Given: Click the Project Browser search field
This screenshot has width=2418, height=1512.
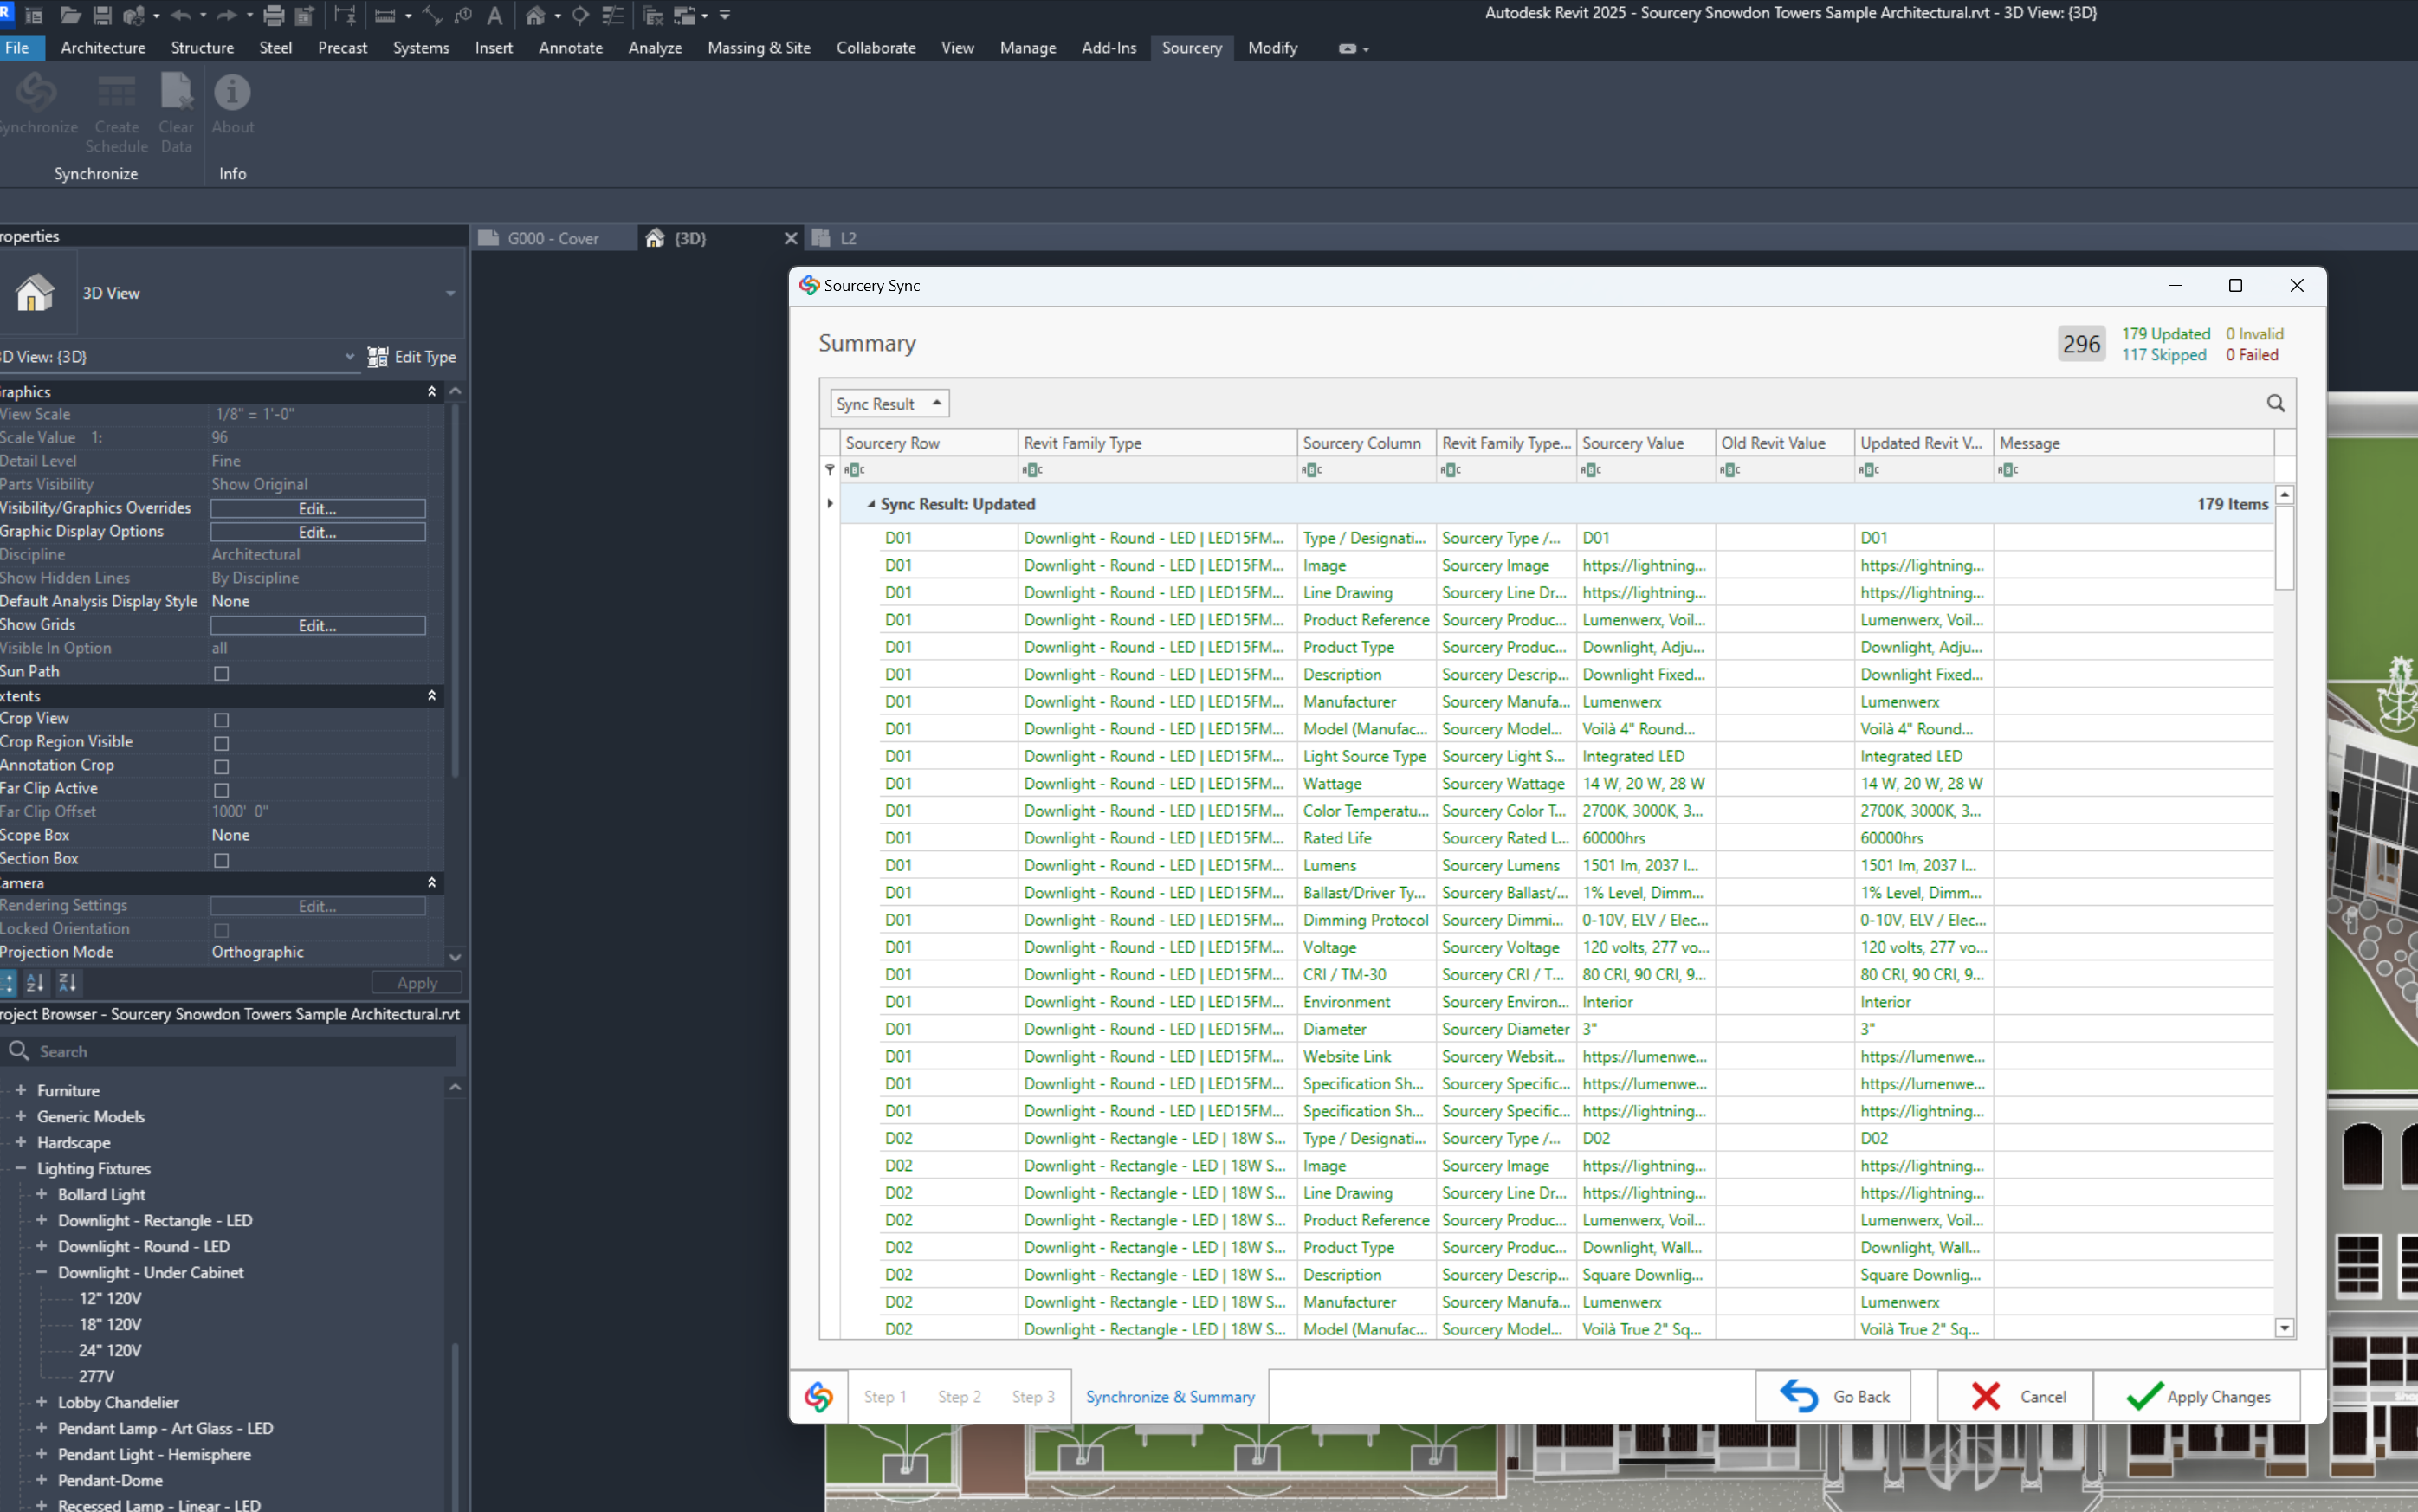Looking at the screenshot, I should 240,1051.
